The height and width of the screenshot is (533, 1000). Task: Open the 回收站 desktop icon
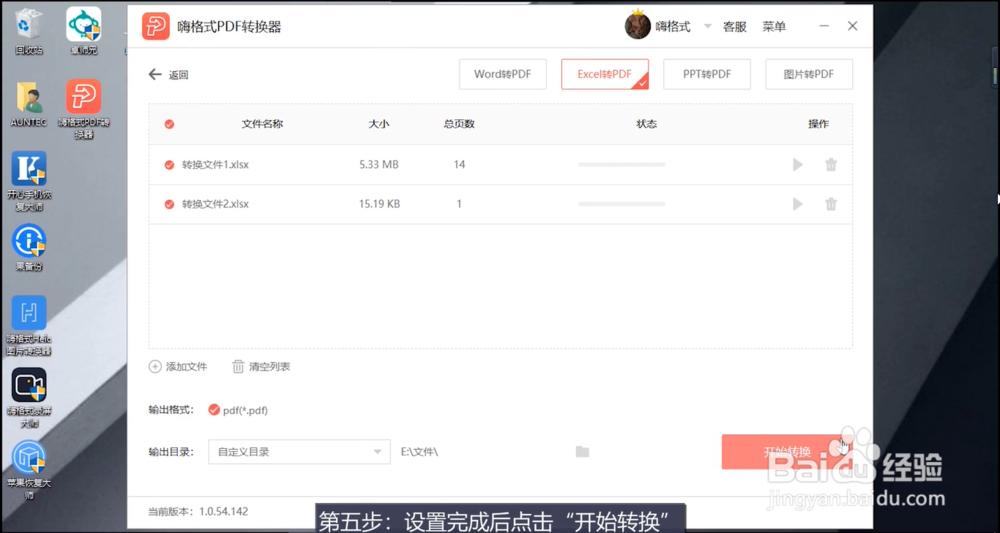pos(29,31)
